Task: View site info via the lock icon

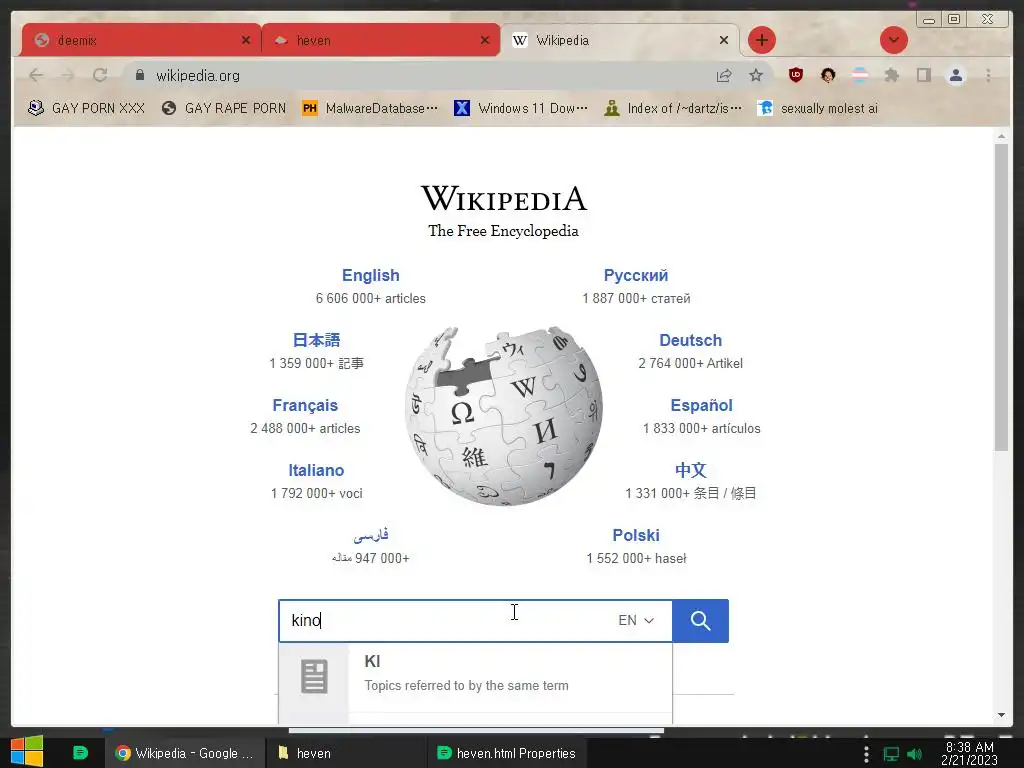Action: pos(140,75)
